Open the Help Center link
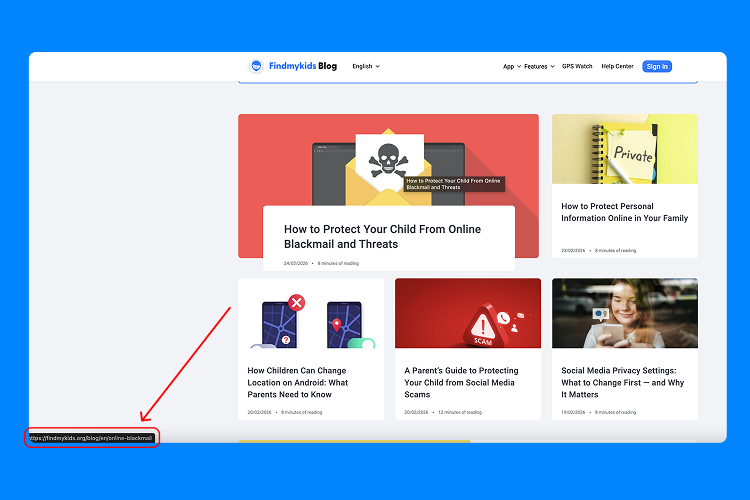Viewport: 750px width, 500px height. (x=617, y=66)
